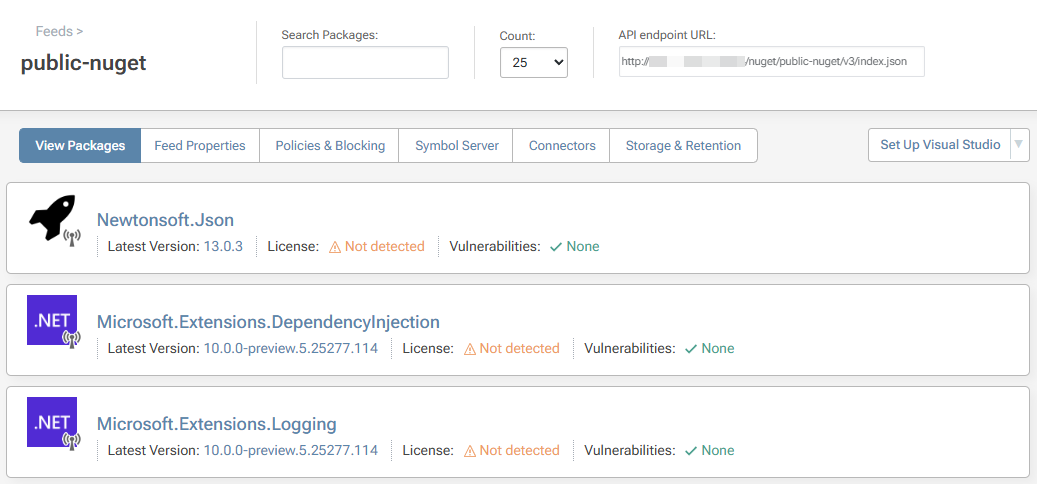Viewport: 1037px width, 484px height.
Task: Open version 13.0.3 of Newtonsoft.Json
Action: click(x=223, y=247)
